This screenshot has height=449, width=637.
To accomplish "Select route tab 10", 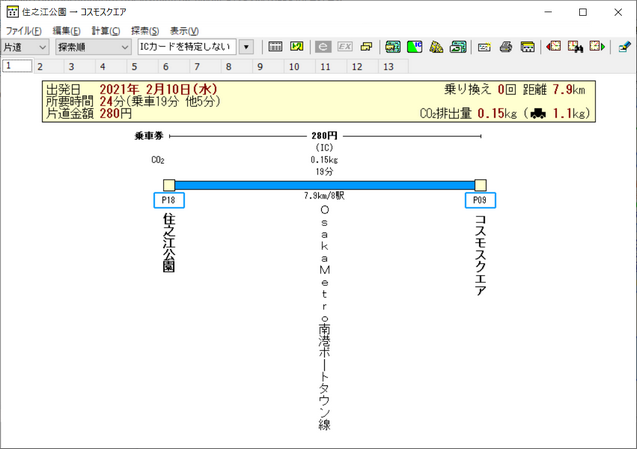I will [x=300, y=66].
